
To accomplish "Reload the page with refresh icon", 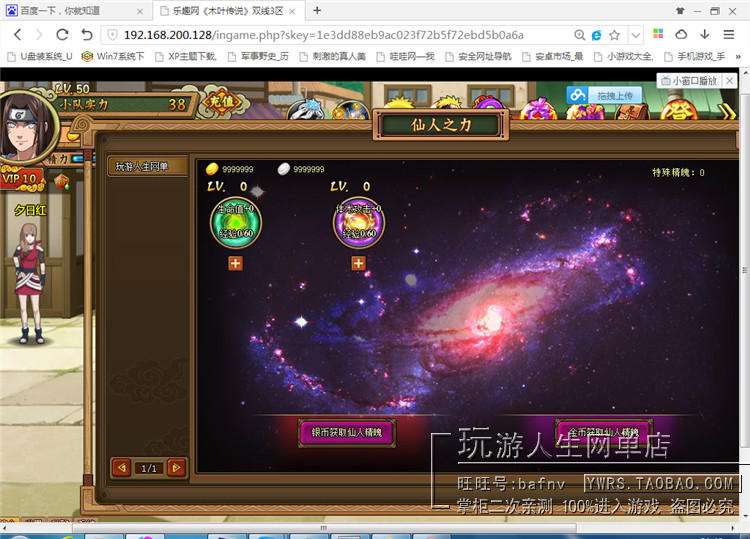I will point(62,34).
